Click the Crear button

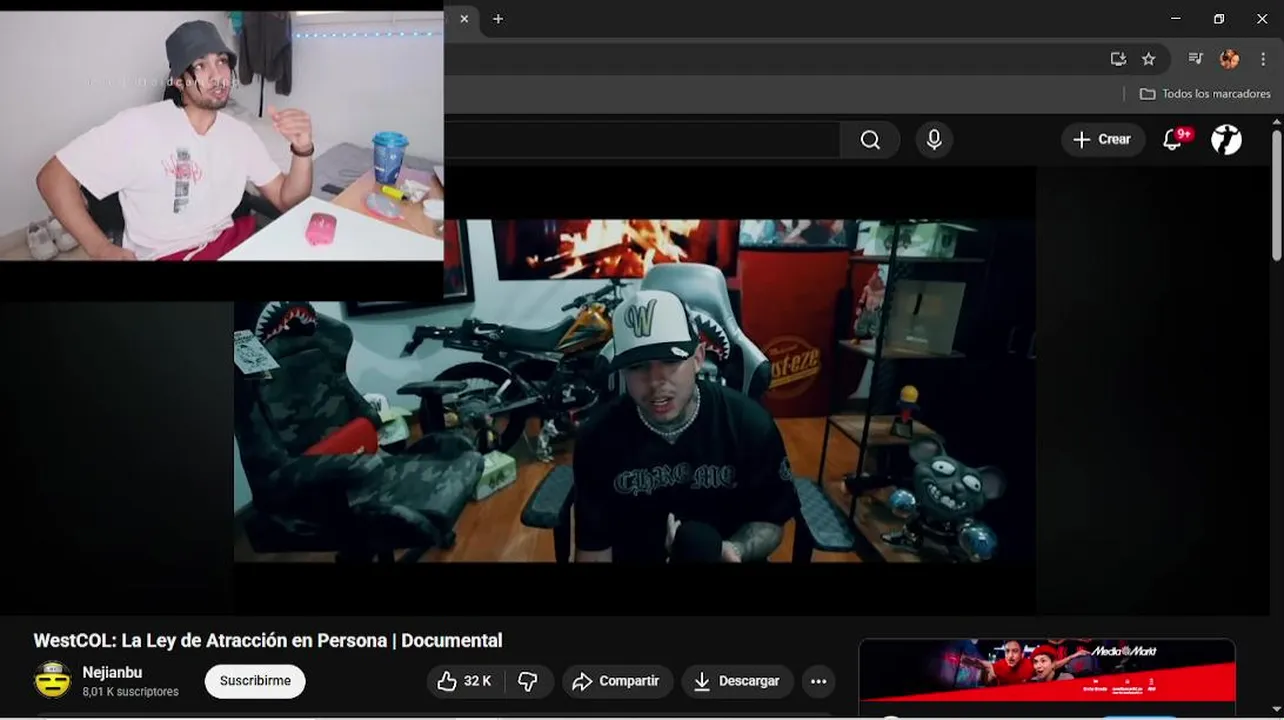click(1103, 140)
